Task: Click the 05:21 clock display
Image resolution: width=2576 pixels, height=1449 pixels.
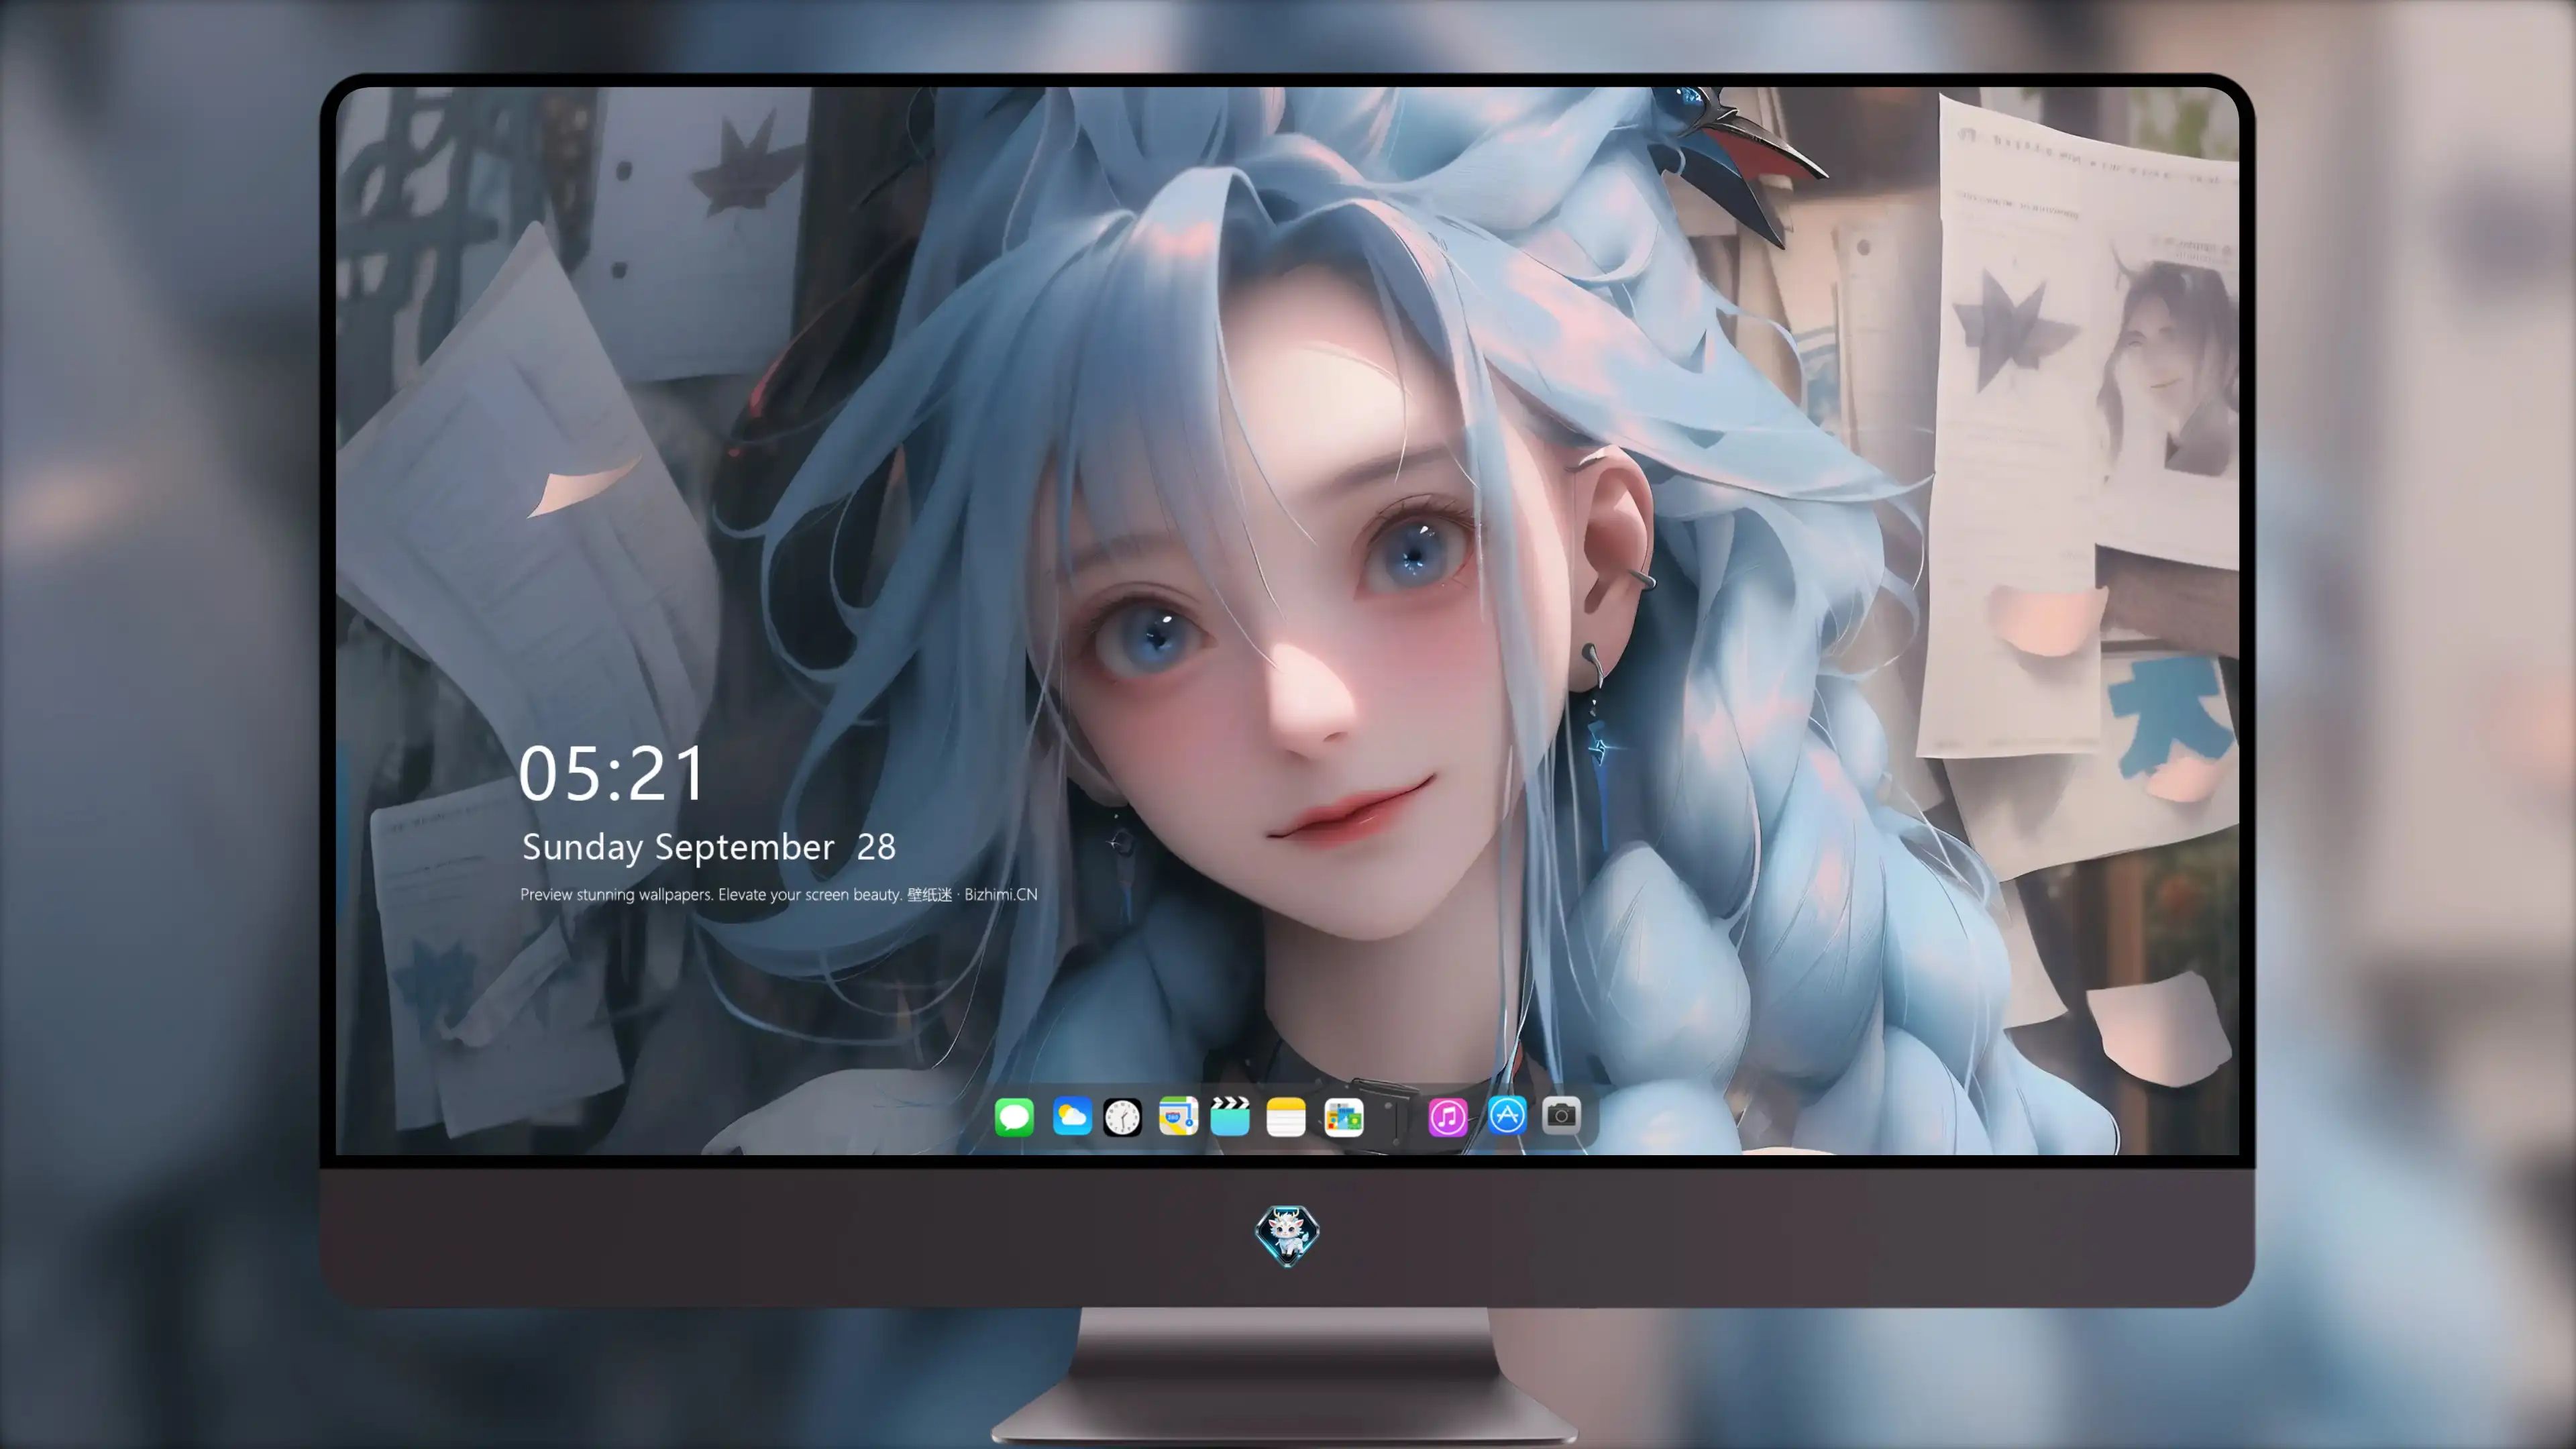Action: (612, 774)
